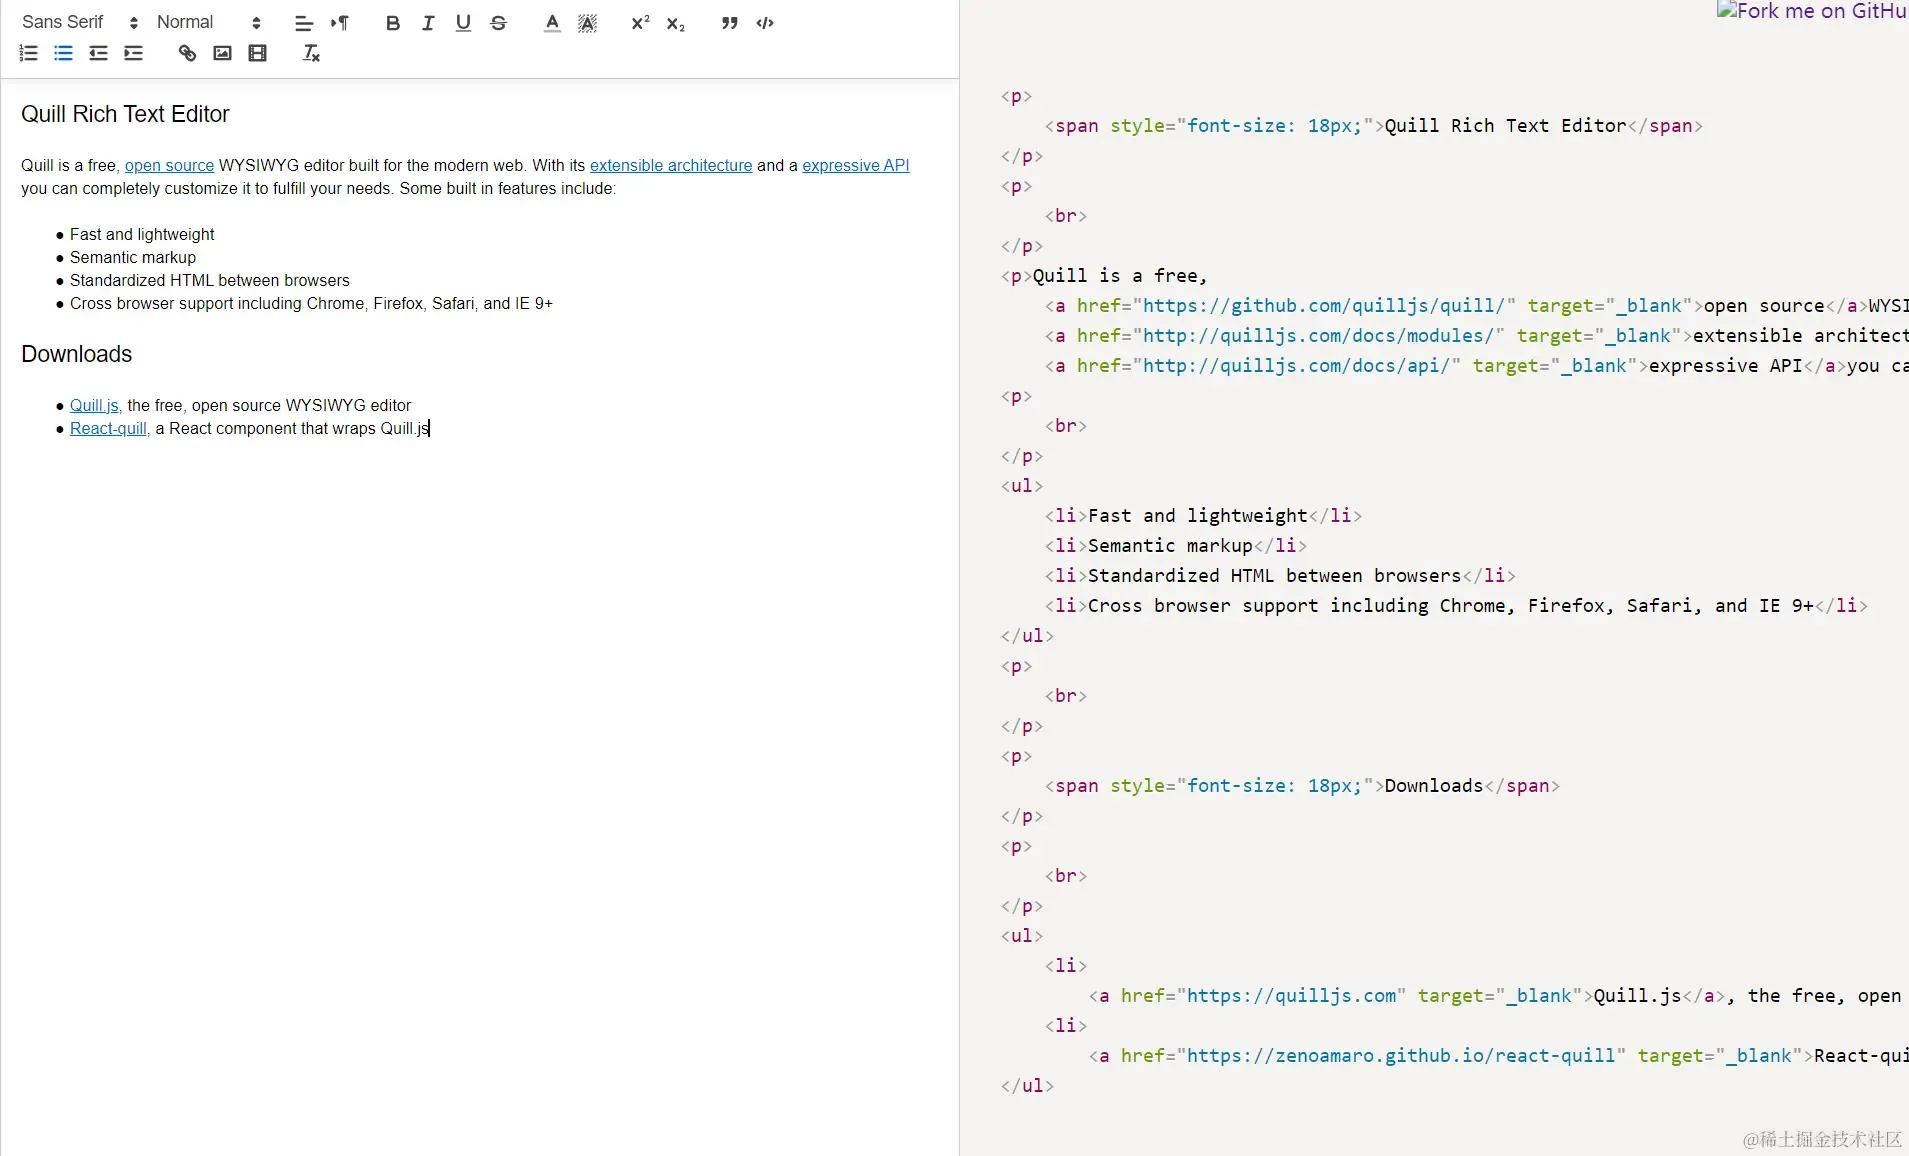
Task: Click the github.com/quilljs href line in code
Action: [x=1476, y=306]
